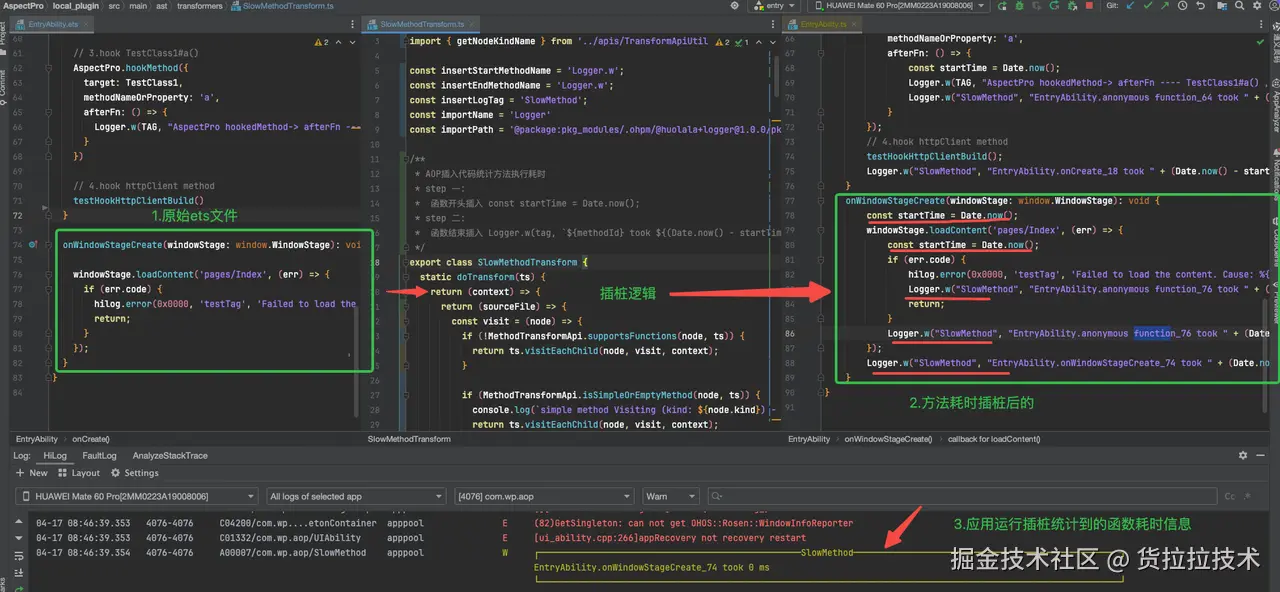1280x592 pixels.
Task: Open the log panel device selector dropdown
Action: pos(137,496)
